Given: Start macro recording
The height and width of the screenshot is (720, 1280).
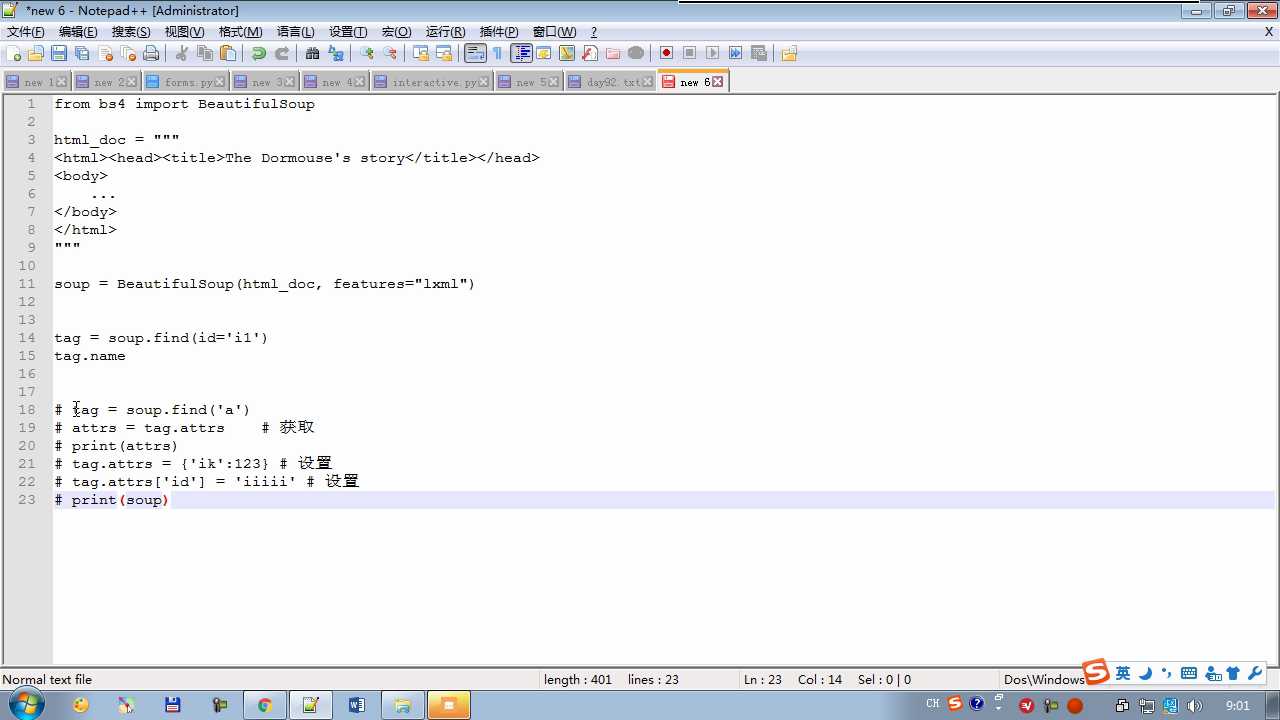Looking at the screenshot, I should [x=666, y=53].
